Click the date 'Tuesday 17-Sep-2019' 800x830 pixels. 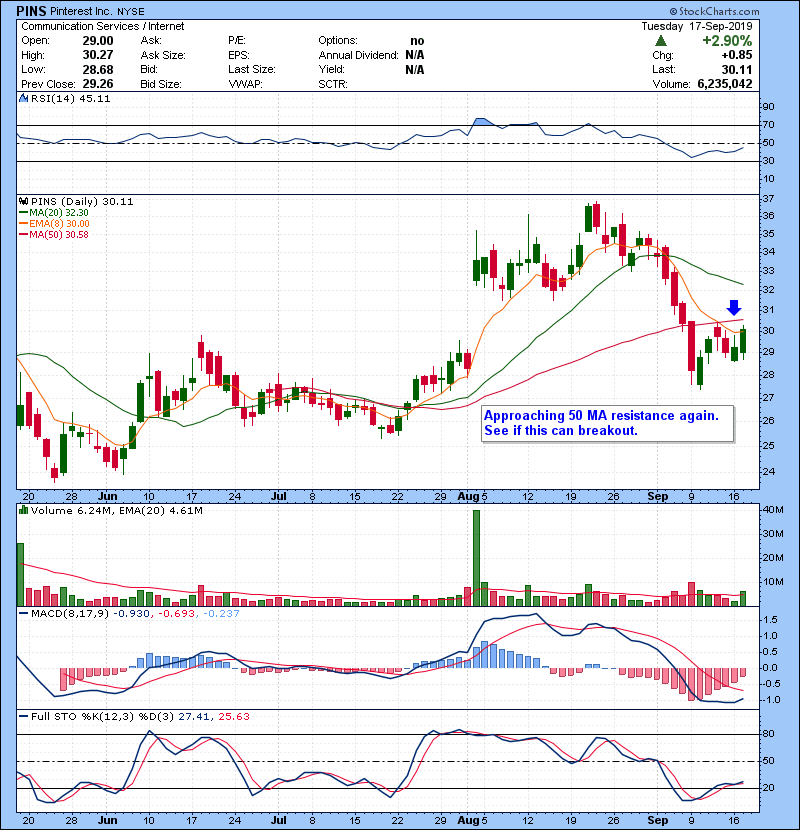pyautogui.click(x=697, y=26)
